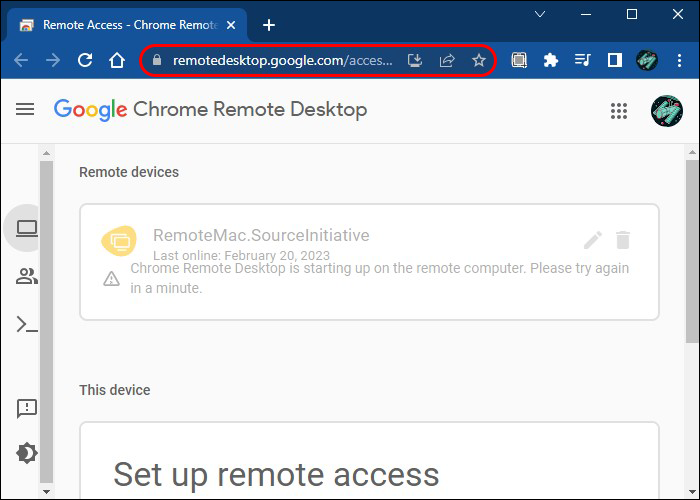Open the Chrome extensions puzzle icon
Viewport: 700px width, 500px height.
[x=550, y=60]
